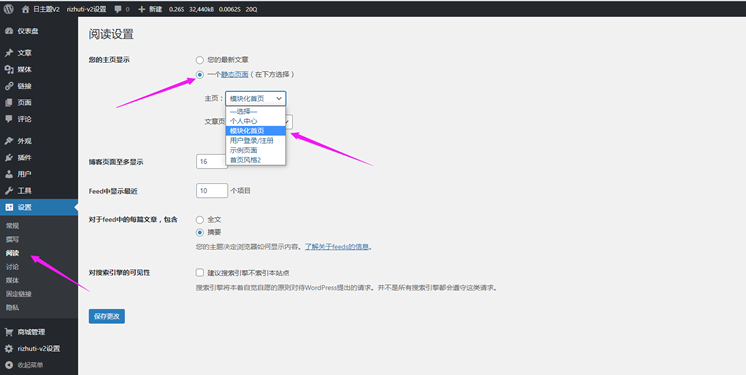This screenshot has height=375, width=746.
Task: Open 仪表盘 dashboard icon in sidebar
Action: [x=9, y=31]
